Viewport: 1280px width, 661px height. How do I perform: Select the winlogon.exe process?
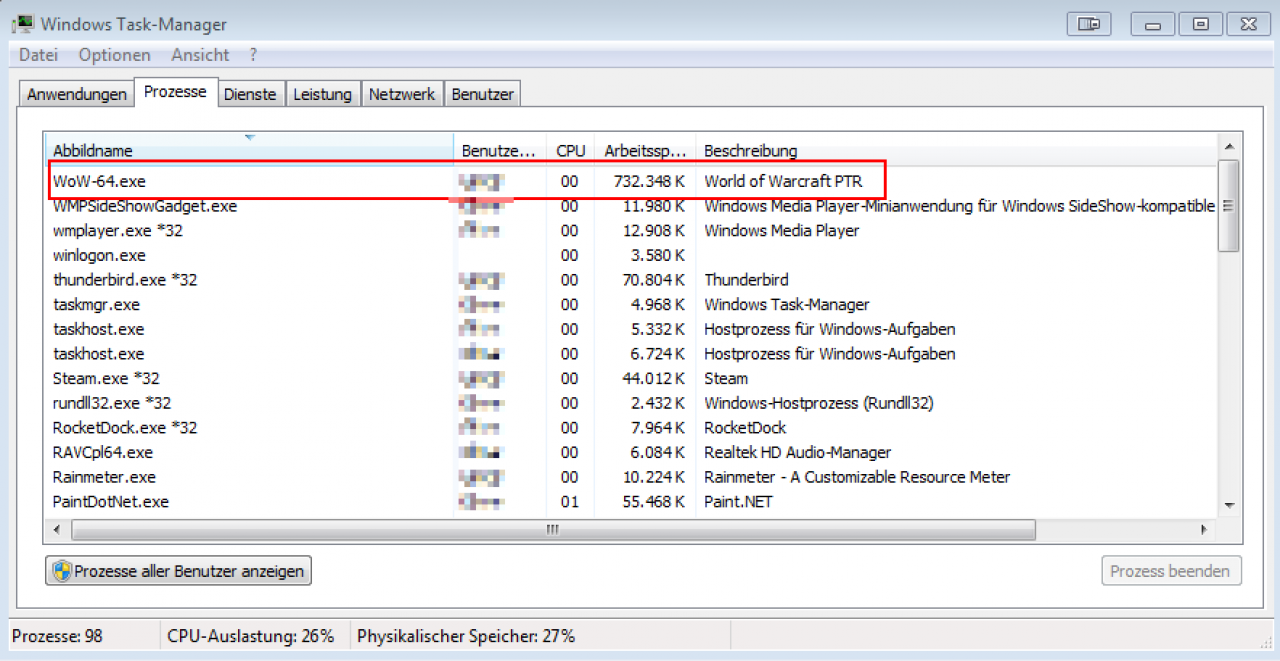coord(632,255)
